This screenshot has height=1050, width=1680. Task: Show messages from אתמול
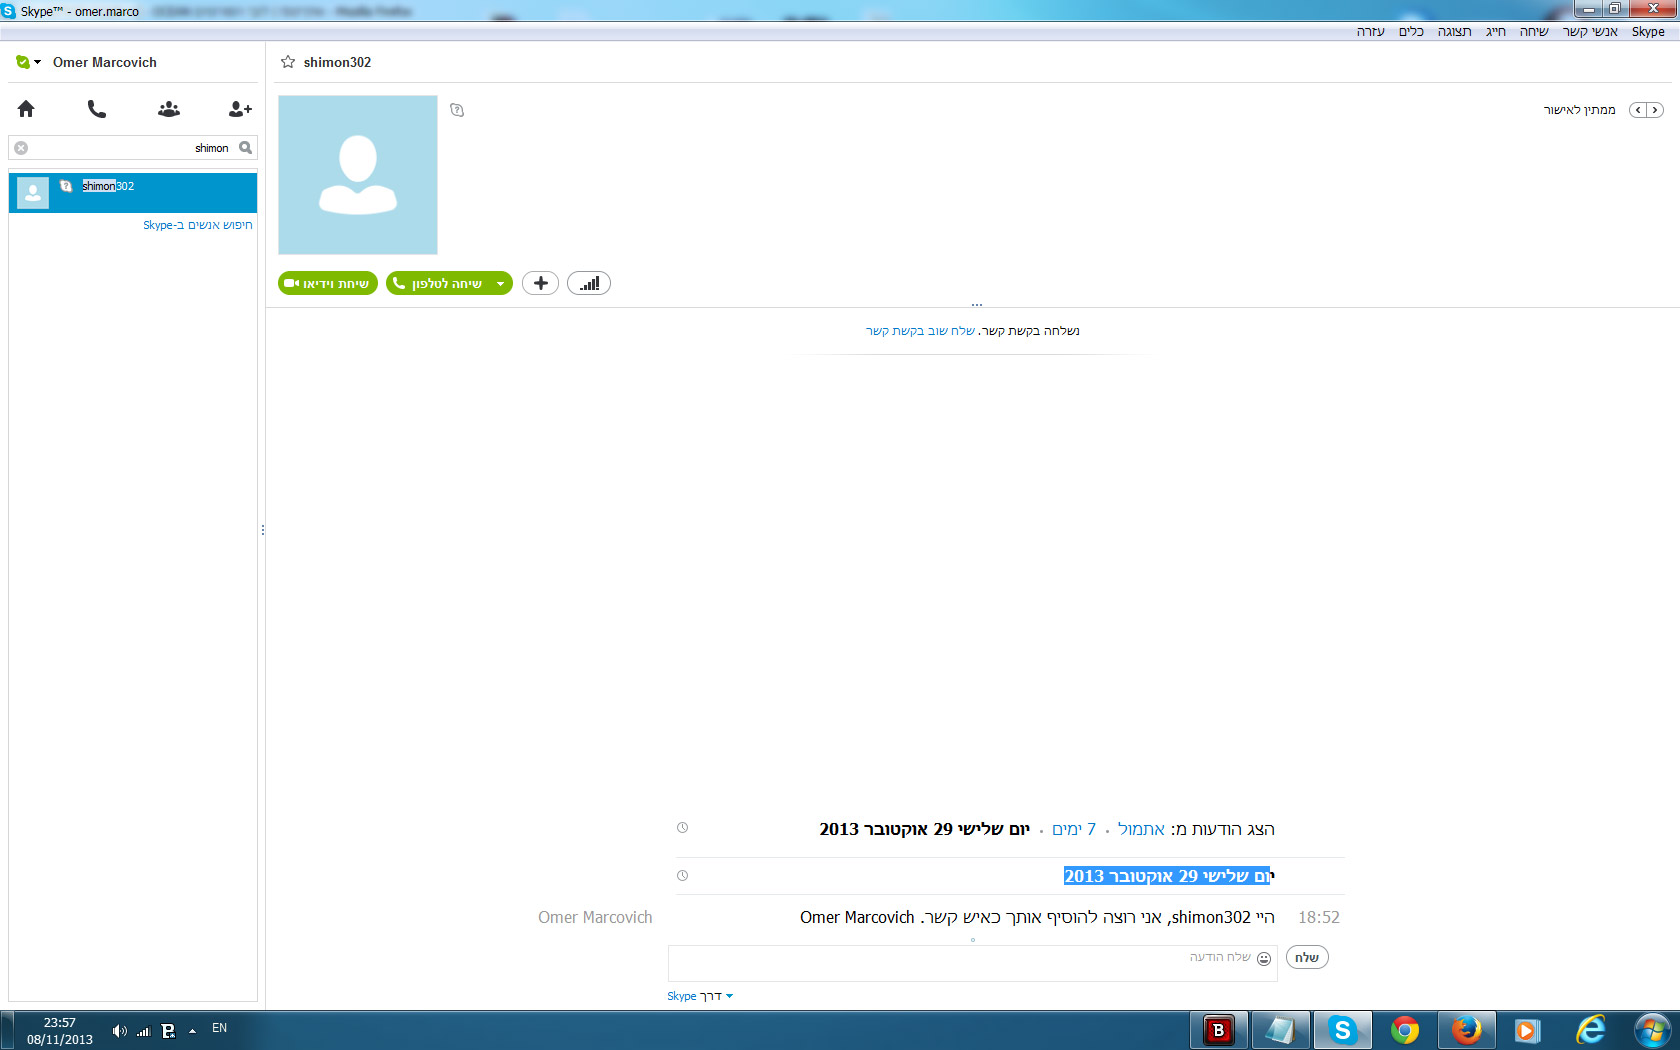click(x=1141, y=829)
